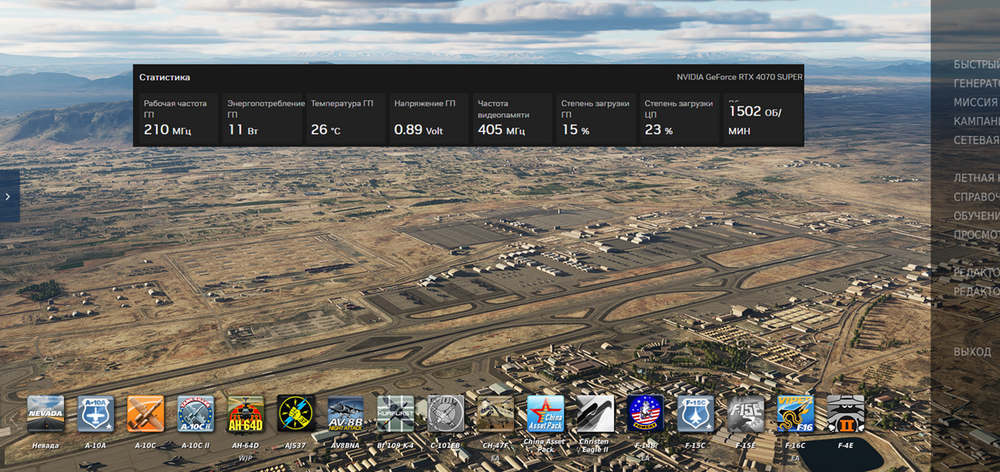Select the СЕТЕВАЯ multiplayer menu item
This screenshot has height=472, width=1000.
976,140
